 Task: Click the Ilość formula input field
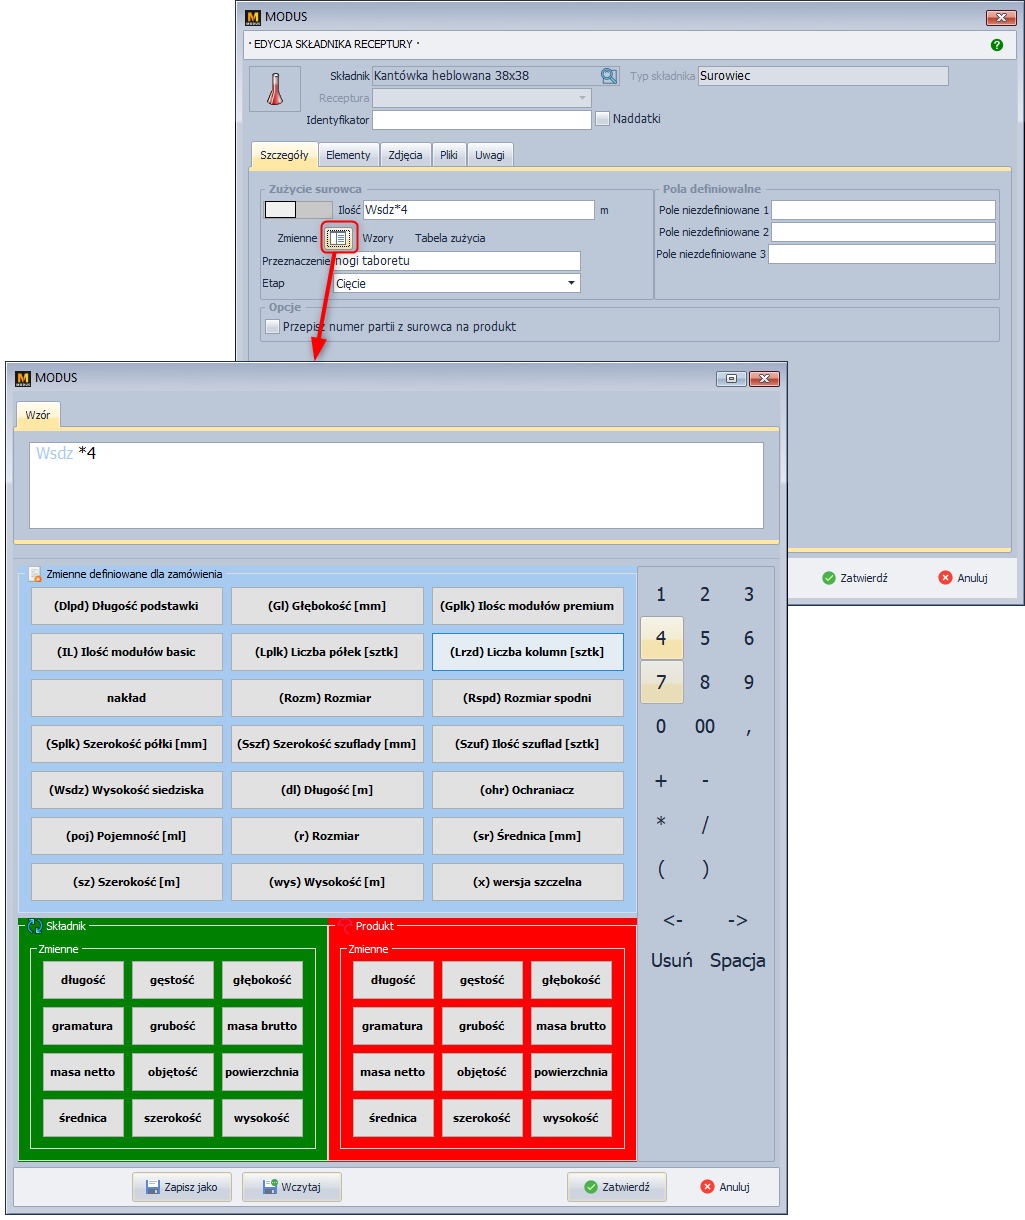478,210
